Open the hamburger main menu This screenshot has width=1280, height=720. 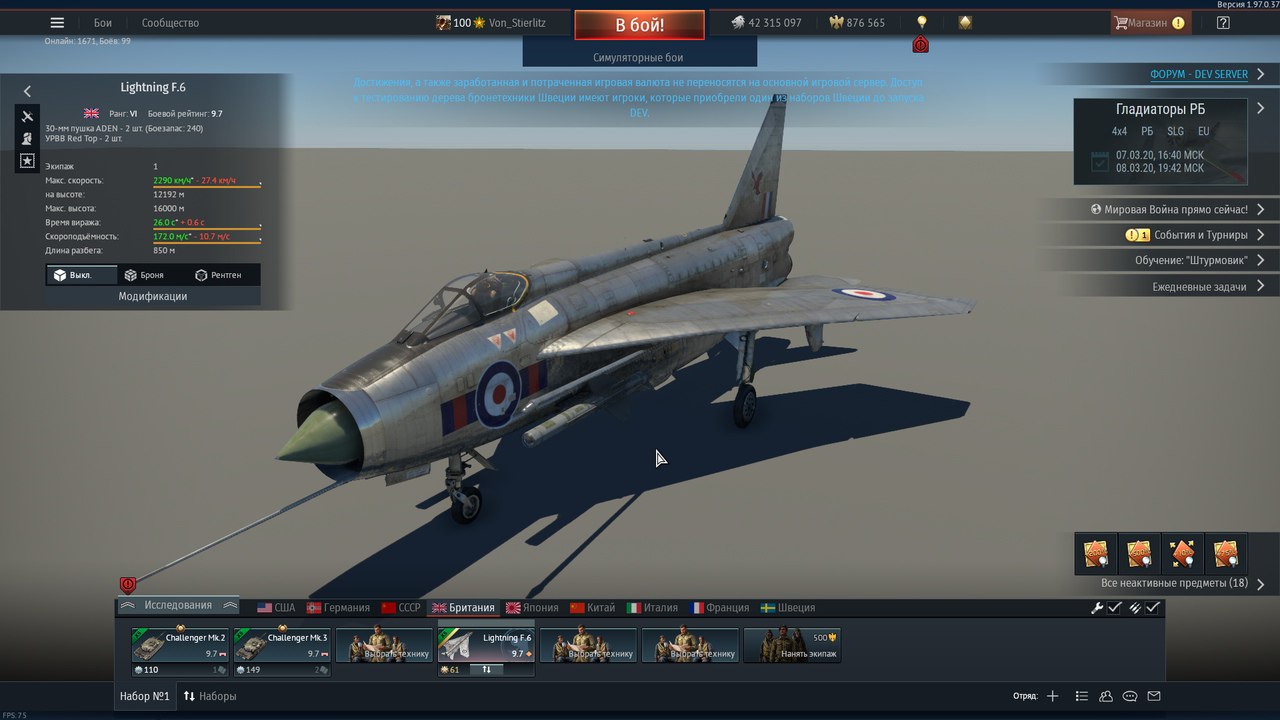point(57,22)
